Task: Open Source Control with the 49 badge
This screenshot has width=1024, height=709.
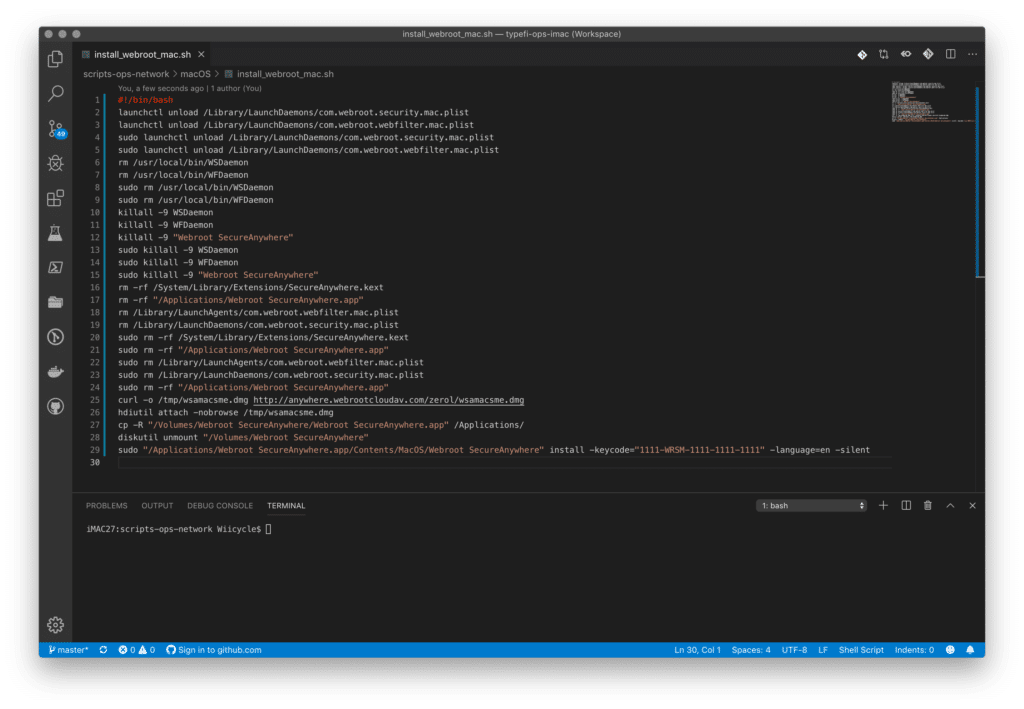Action: click(56, 129)
